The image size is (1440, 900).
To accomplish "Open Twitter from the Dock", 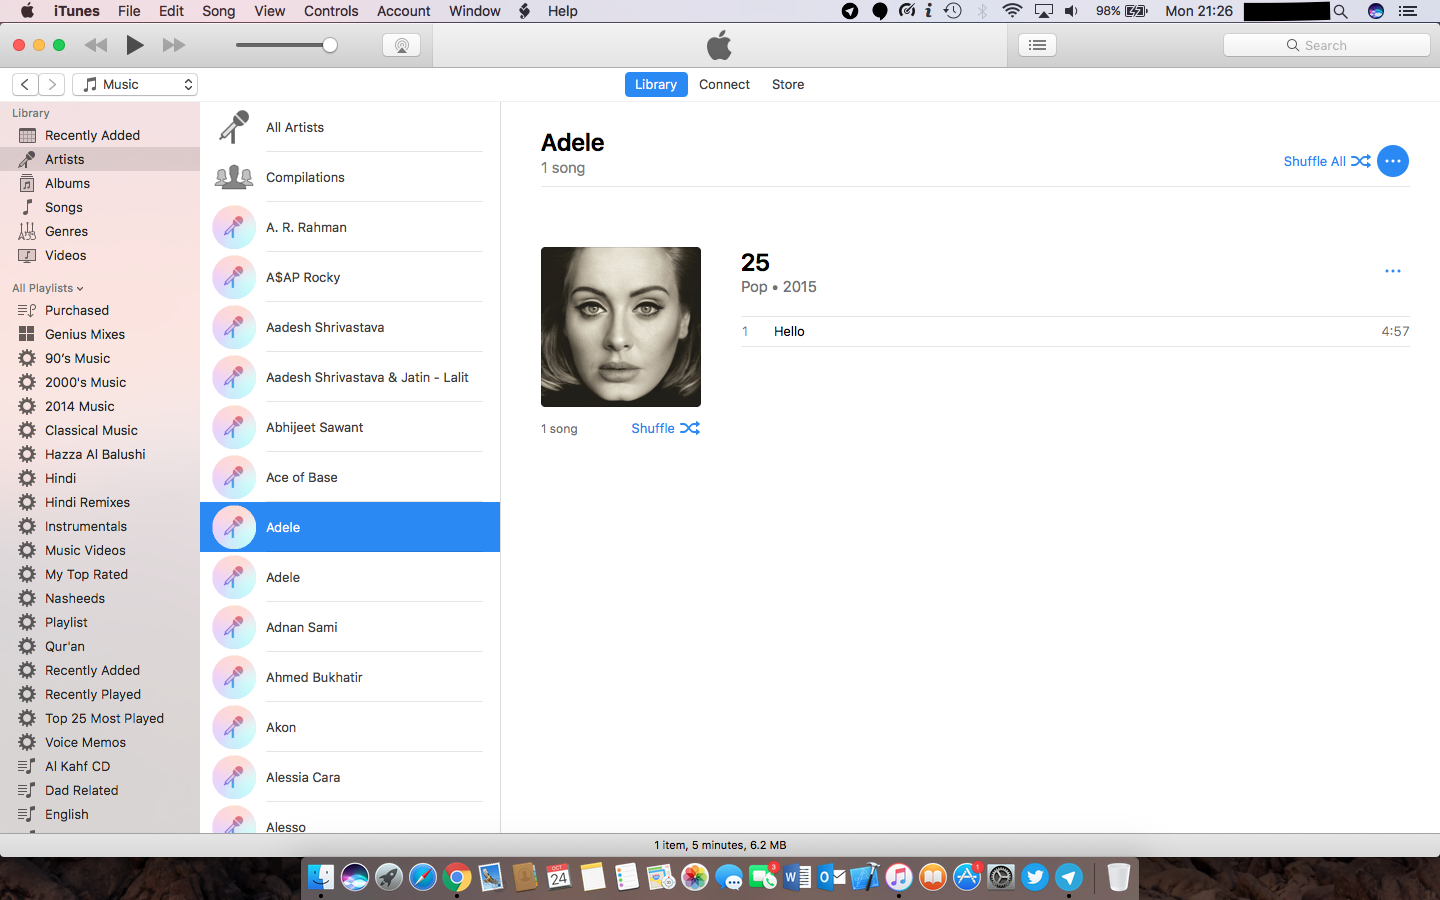I will [x=1035, y=877].
